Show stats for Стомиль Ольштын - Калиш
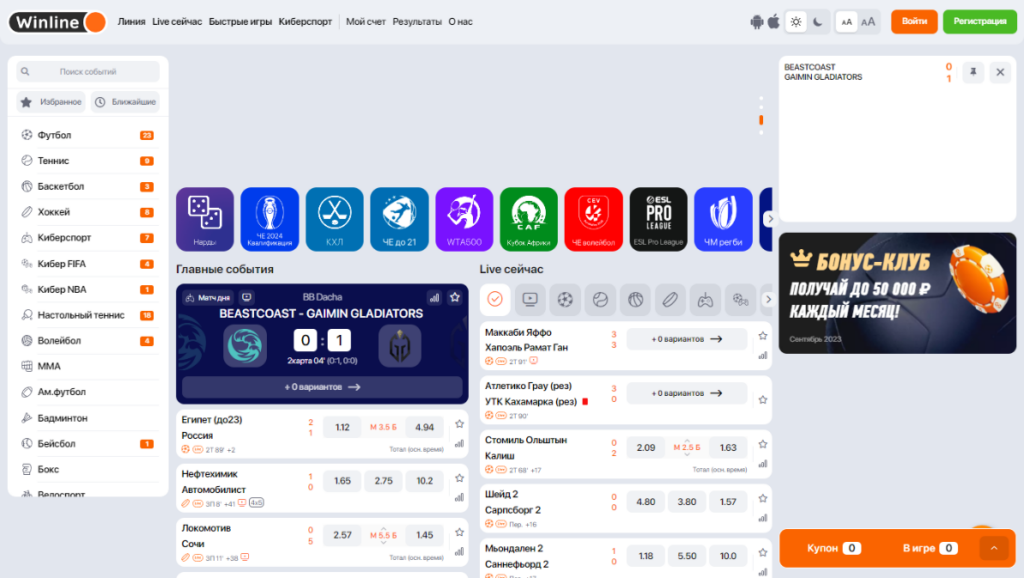Image resolution: width=1024 pixels, height=578 pixels. point(763,464)
